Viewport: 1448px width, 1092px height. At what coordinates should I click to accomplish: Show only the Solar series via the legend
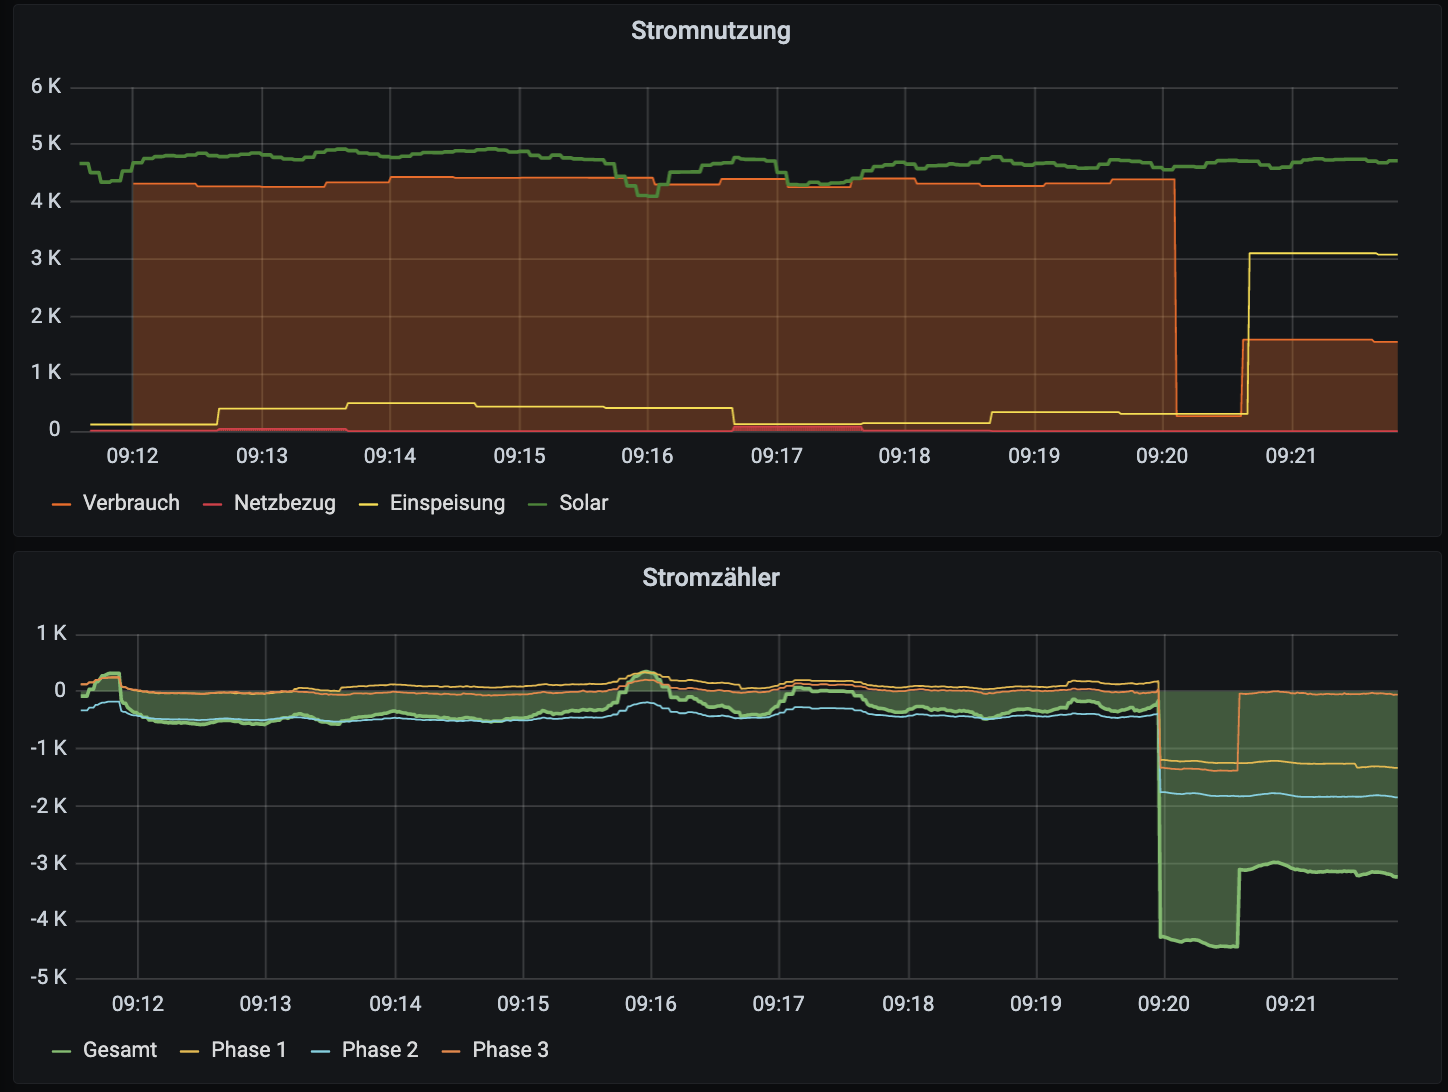coord(583,503)
